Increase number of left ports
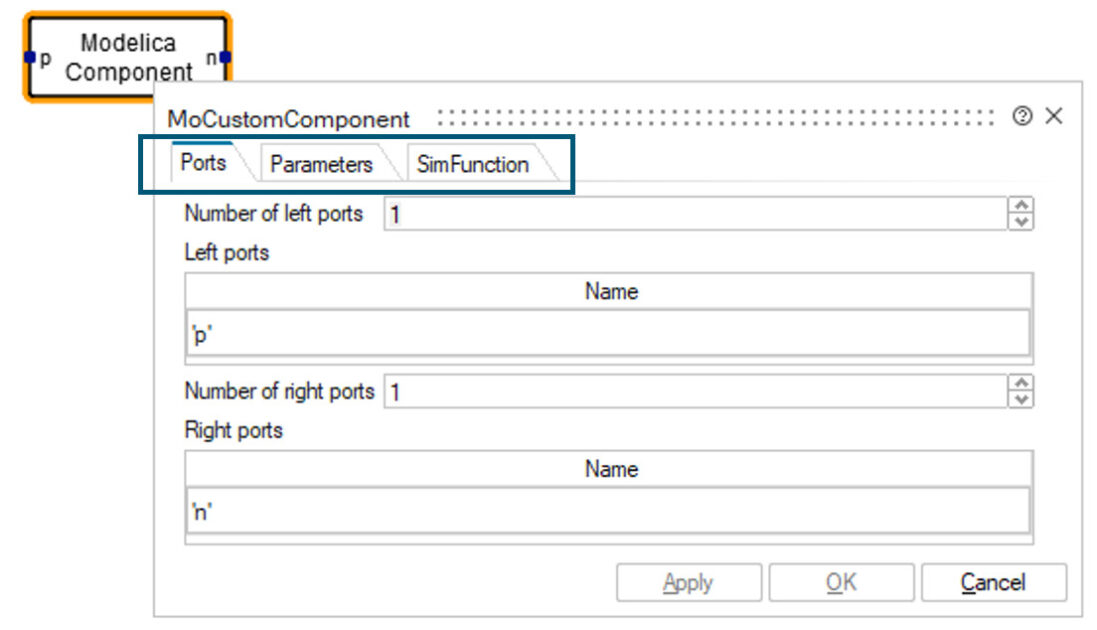The height and width of the screenshot is (630, 1097). click(x=1021, y=206)
